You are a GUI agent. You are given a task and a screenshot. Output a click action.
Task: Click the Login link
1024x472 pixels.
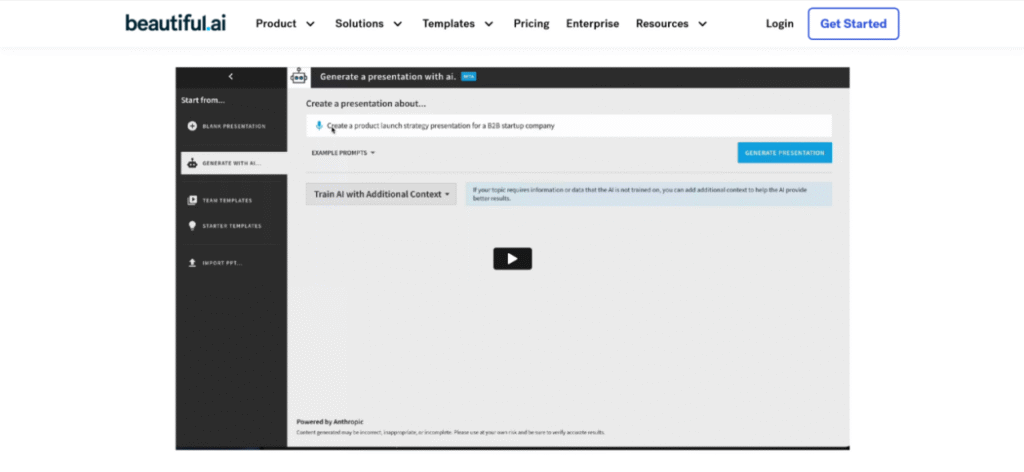779,23
